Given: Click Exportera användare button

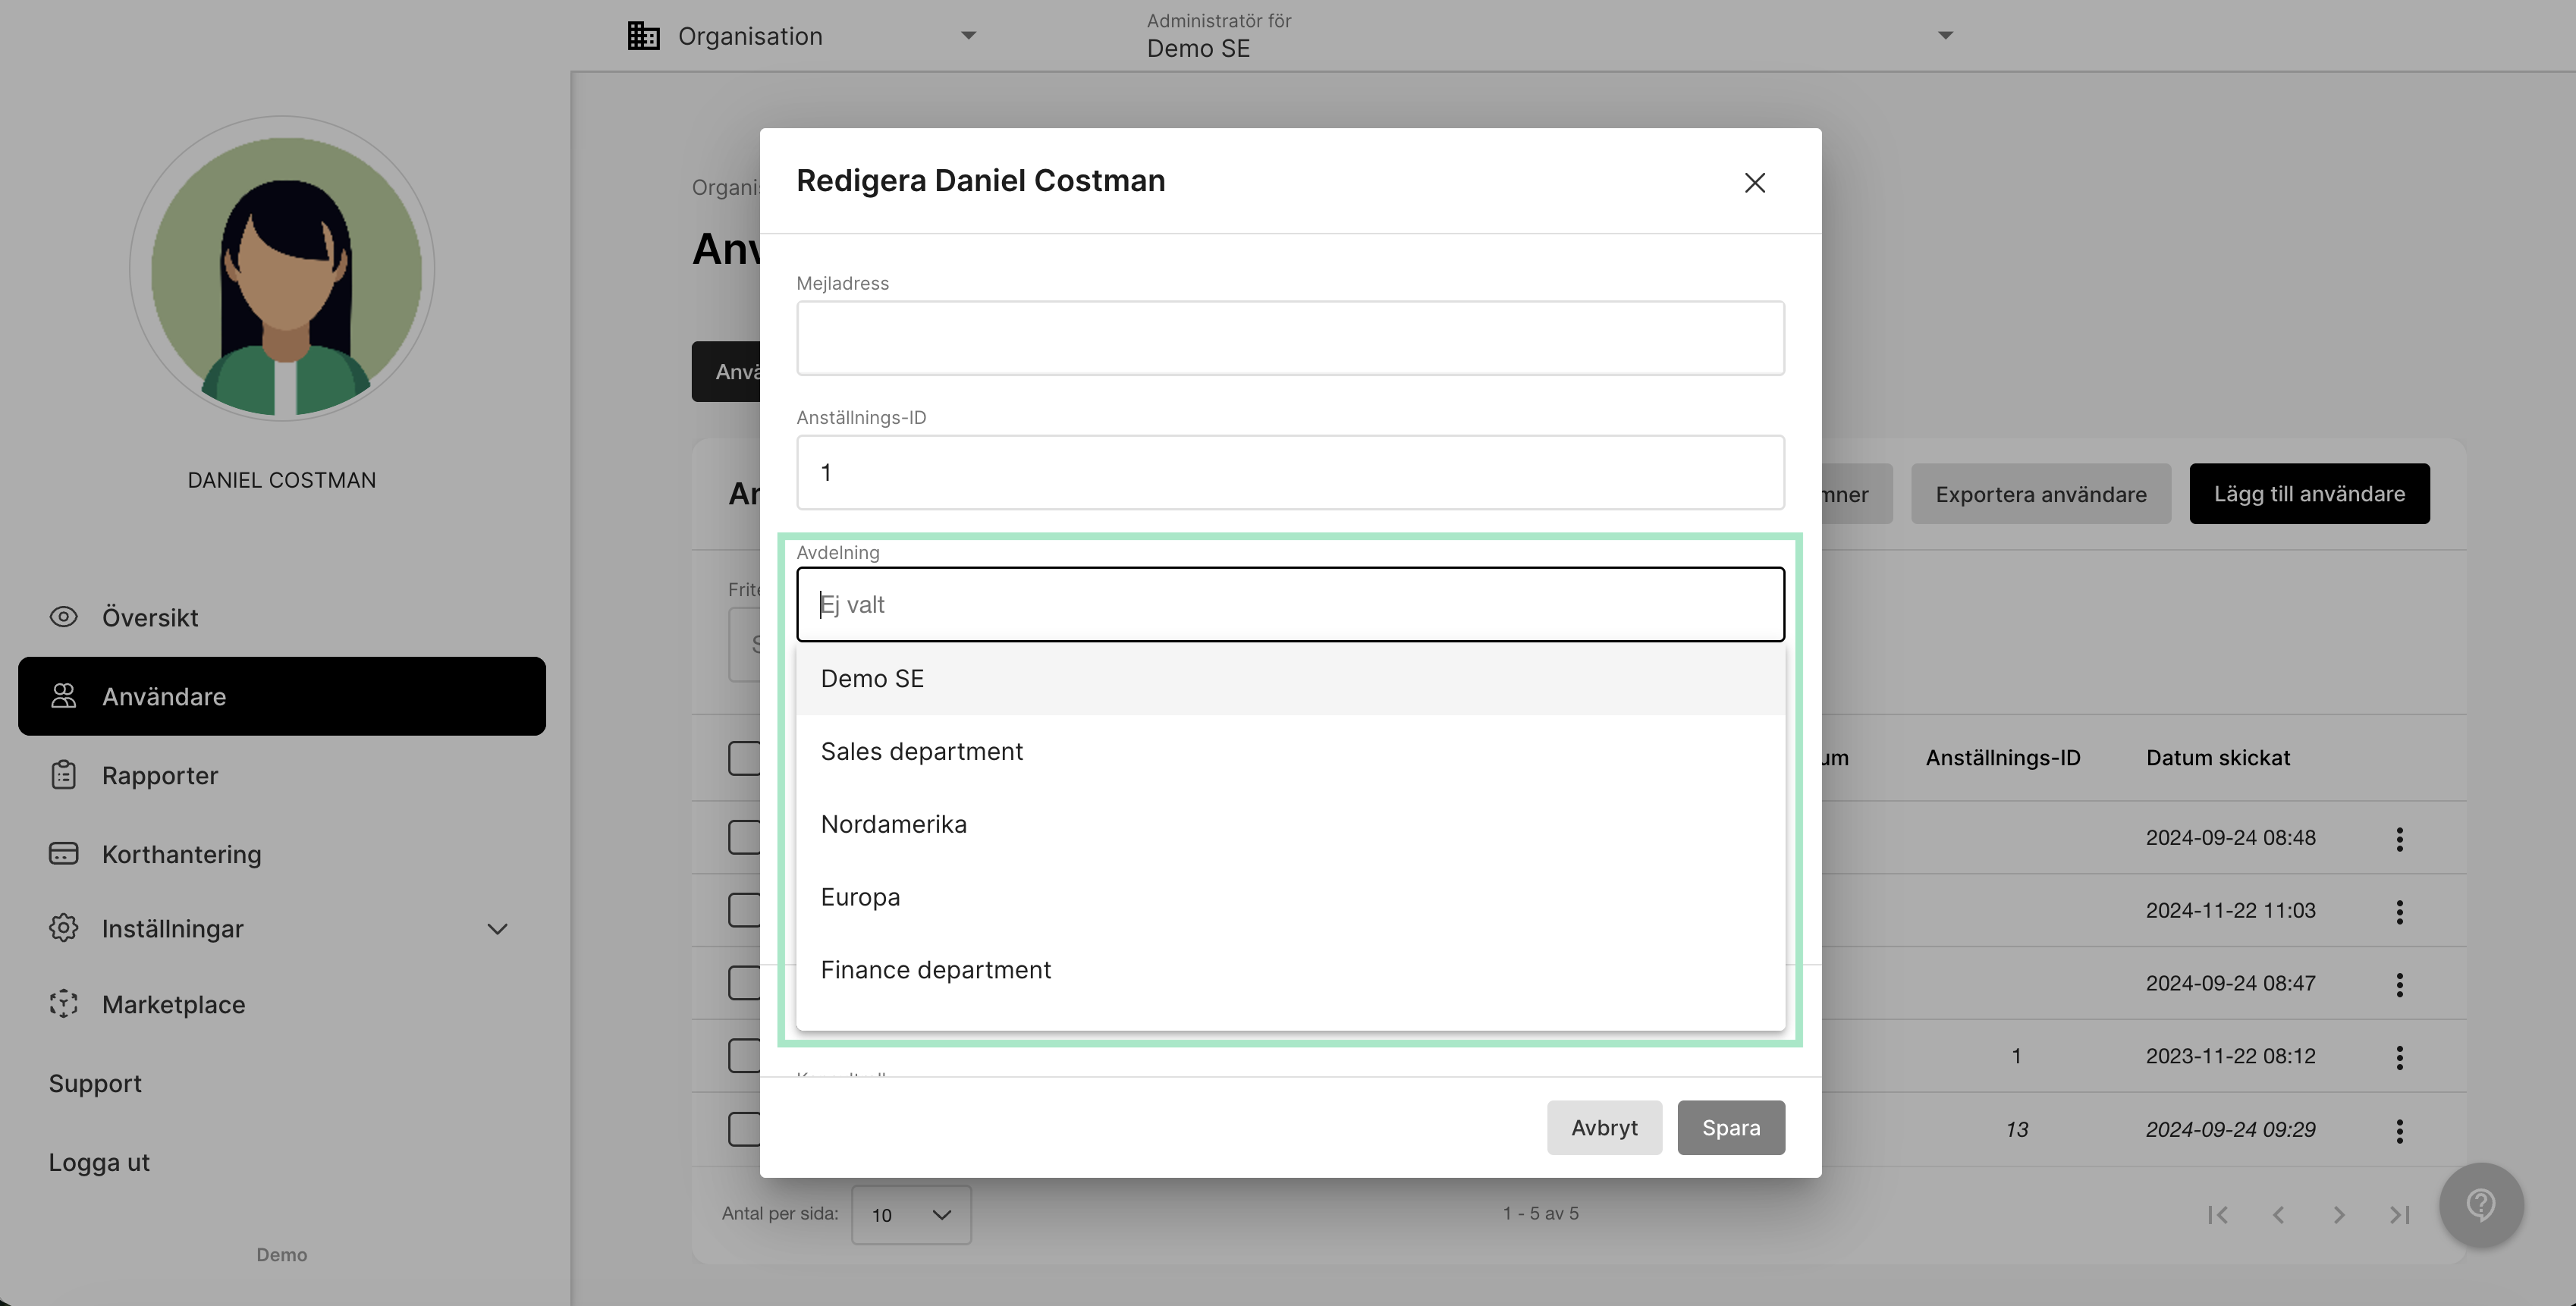Looking at the screenshot, I should point(2041,494).
